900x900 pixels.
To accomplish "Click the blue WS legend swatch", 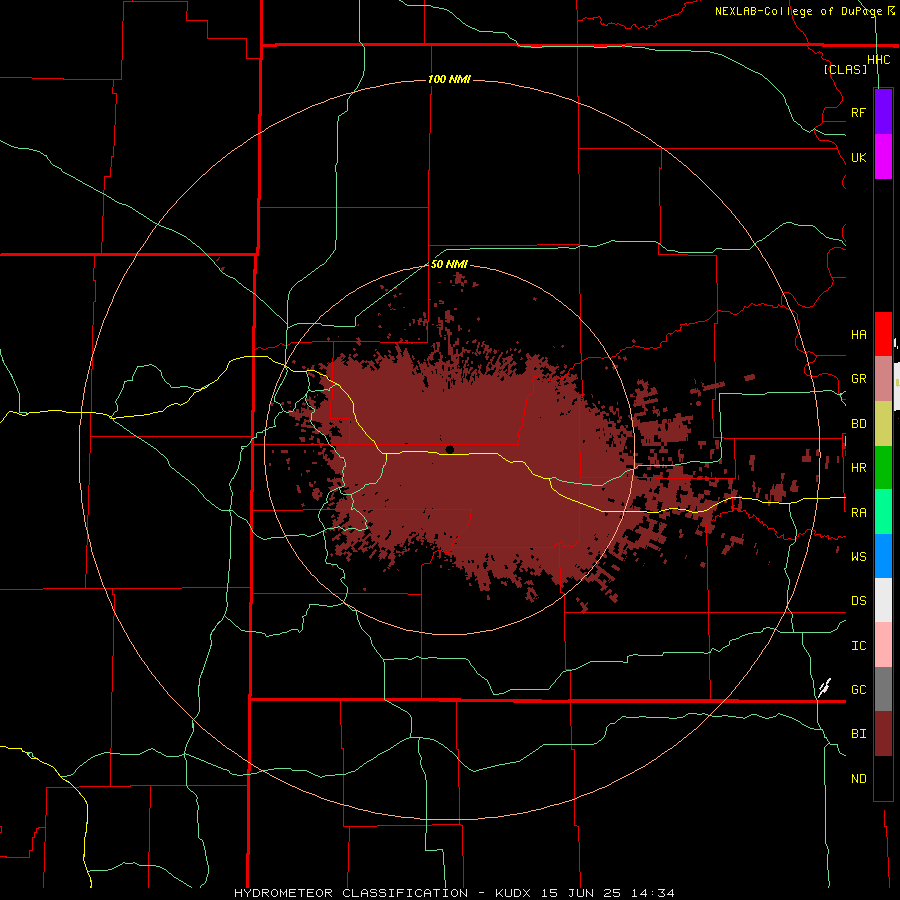I will point(883,556).
